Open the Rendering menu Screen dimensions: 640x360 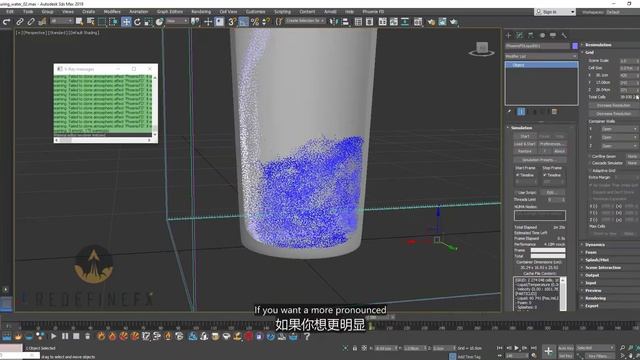[x=201, y=11]
